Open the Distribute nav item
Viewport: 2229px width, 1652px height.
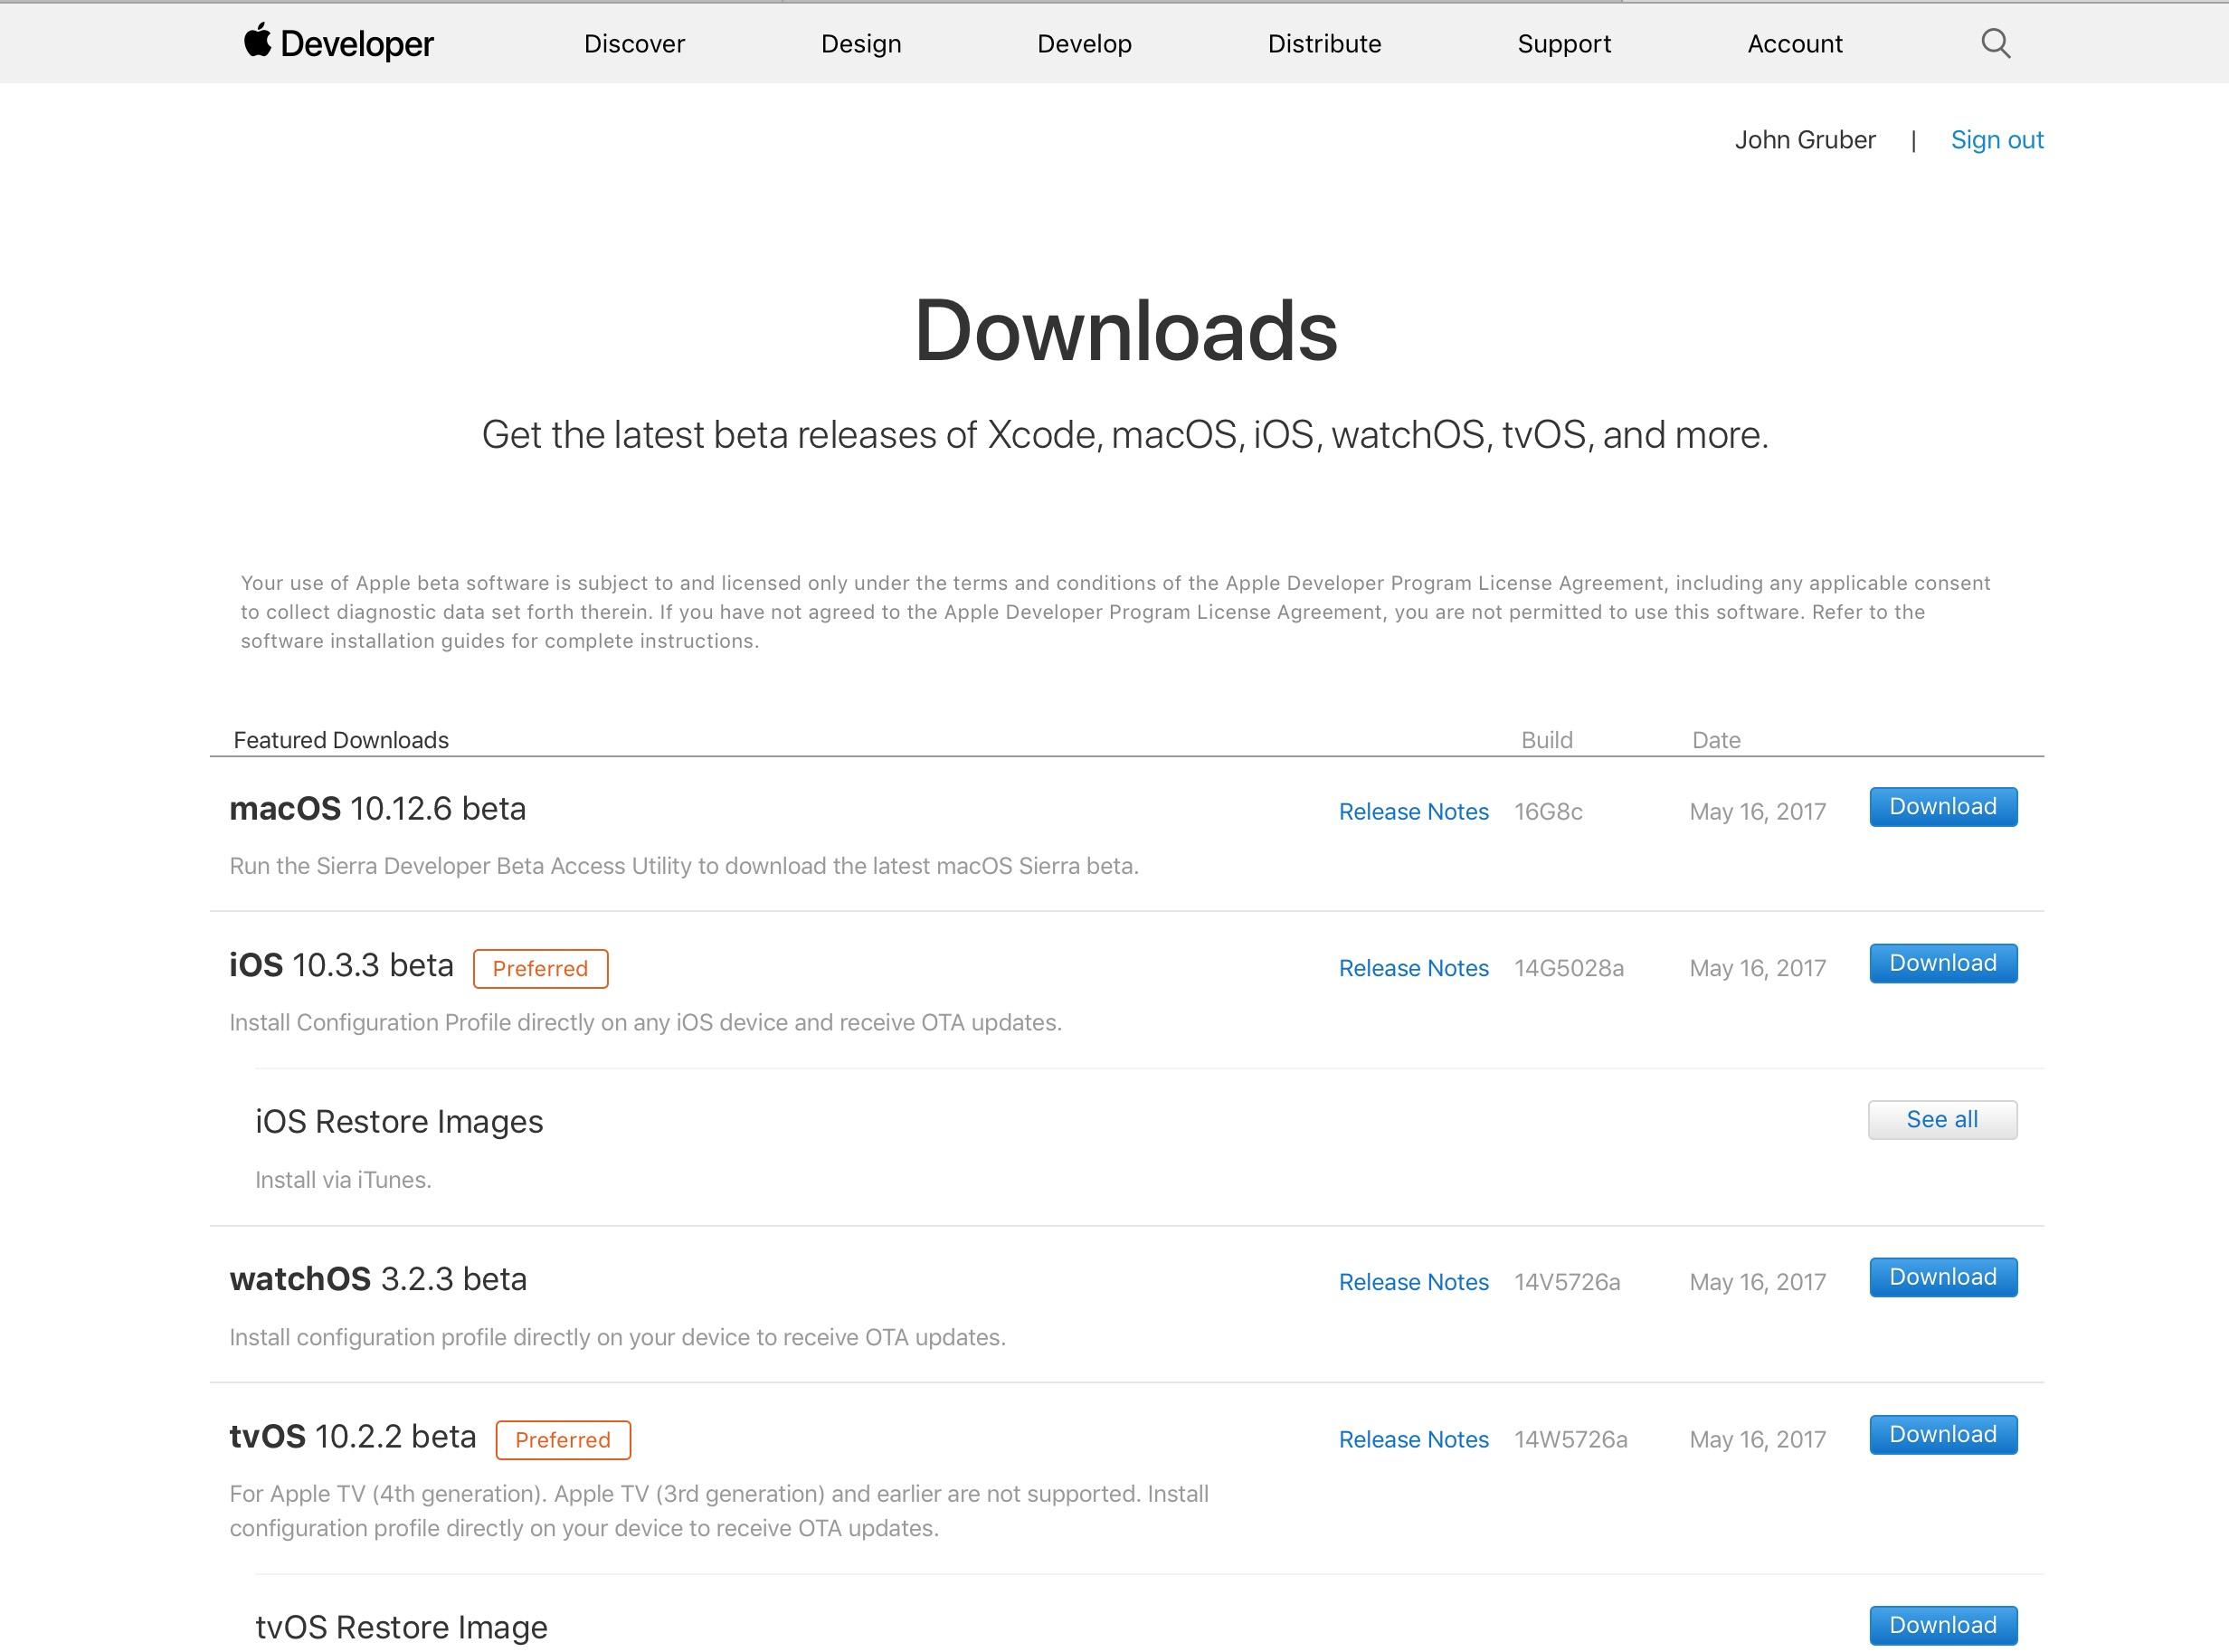[1324, 44]
